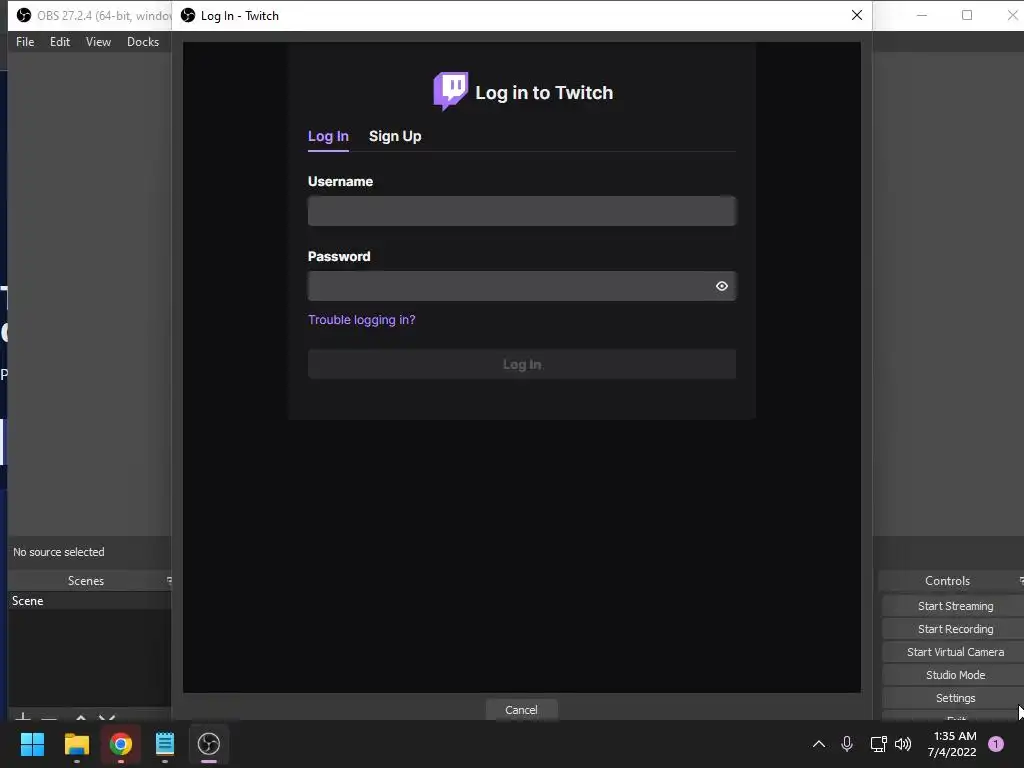Select the Log In tab
Viewport: 1024px width, 768px height.
[328, 136]
